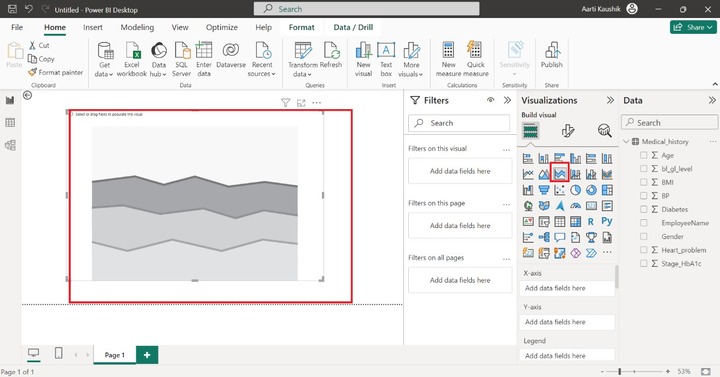Open the Modeling ribbon tab

click(x=137, y=28)
